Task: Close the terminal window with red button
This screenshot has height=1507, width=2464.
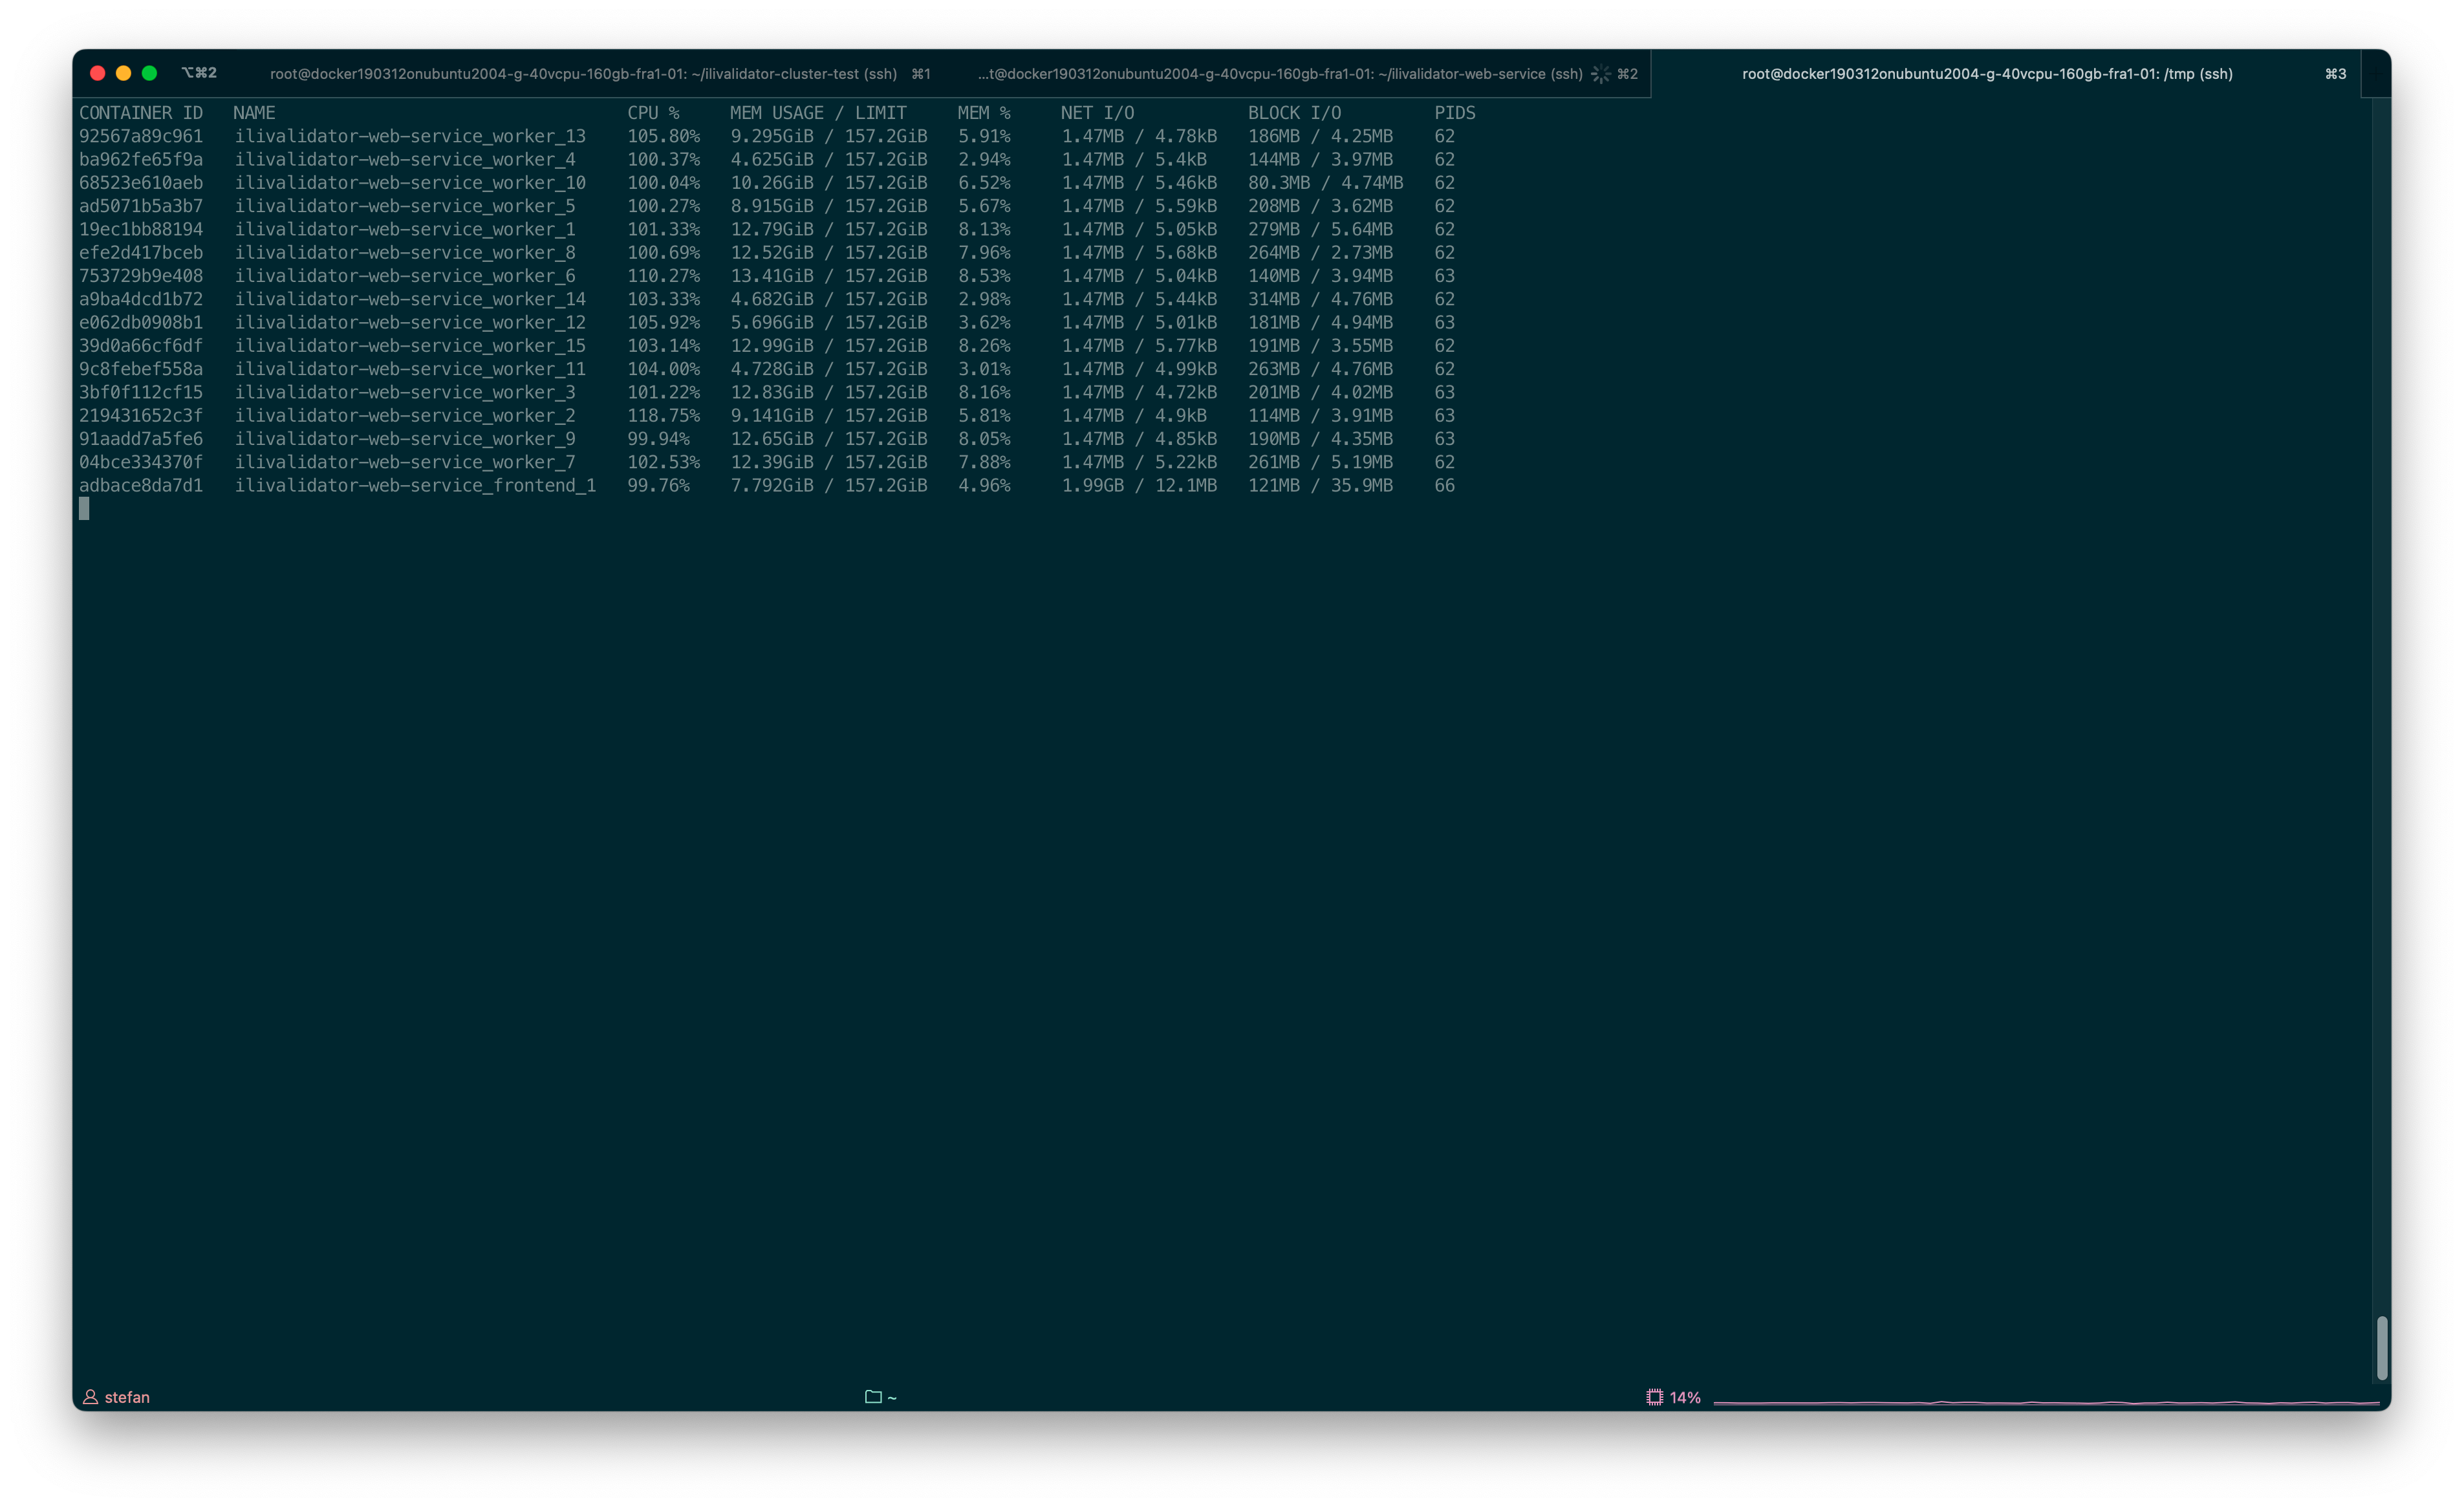Action: click(x=97, y=73)
